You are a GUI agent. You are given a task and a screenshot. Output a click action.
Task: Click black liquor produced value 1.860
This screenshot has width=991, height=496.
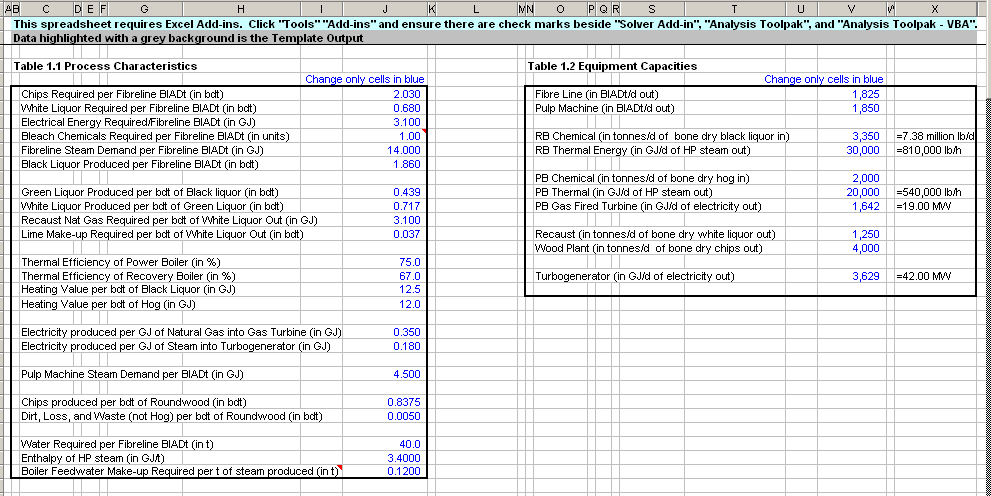(x=406, y=164)
